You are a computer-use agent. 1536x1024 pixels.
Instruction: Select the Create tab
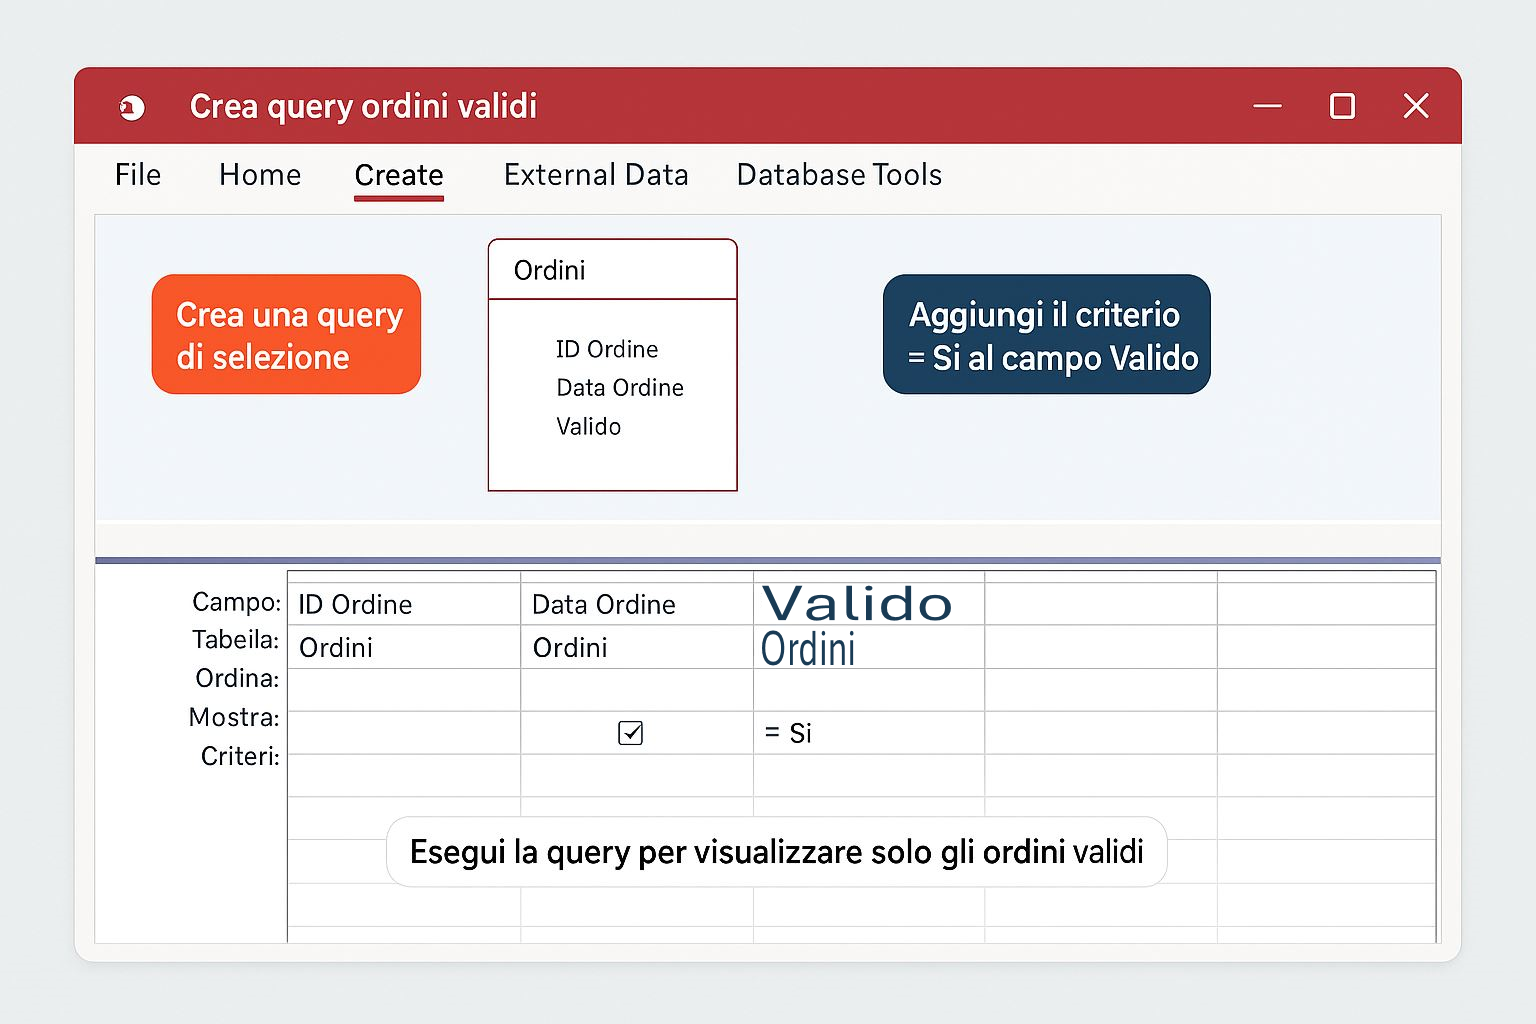pyautogui.click(x=398, y=175)
